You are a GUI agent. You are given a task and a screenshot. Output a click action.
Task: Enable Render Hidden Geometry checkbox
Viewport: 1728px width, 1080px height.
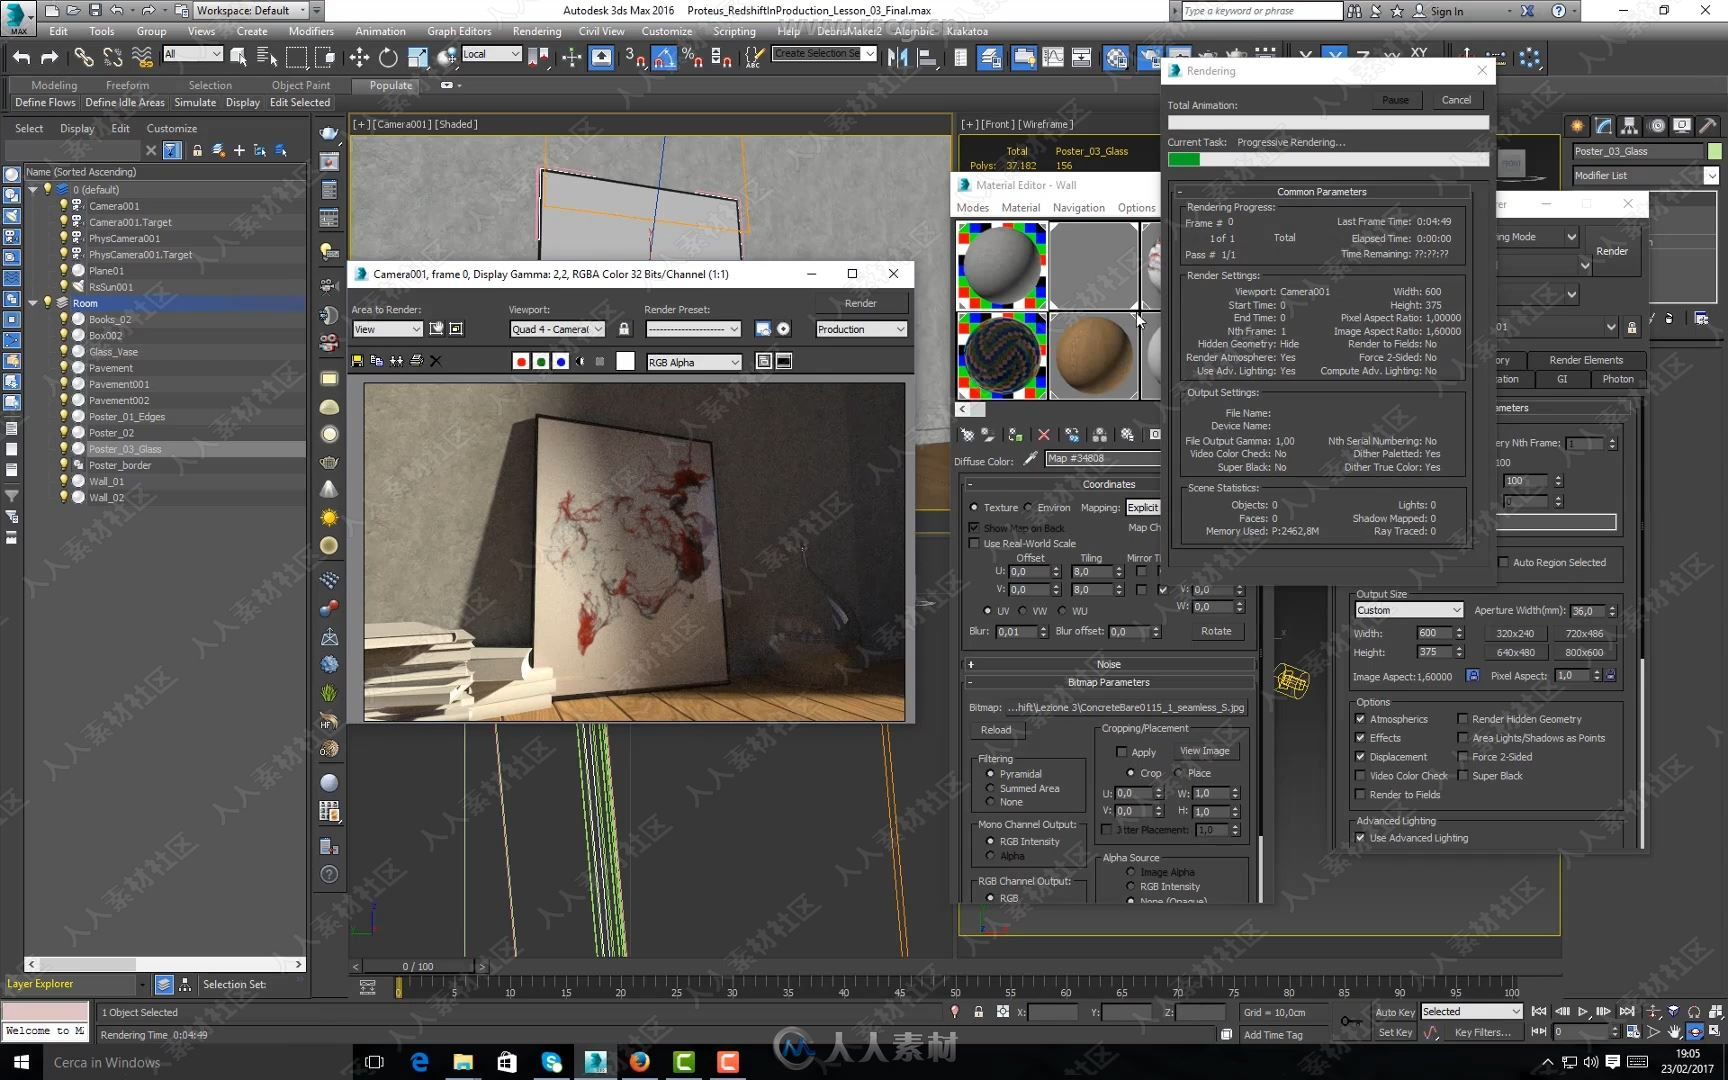tap(1462, 719)
